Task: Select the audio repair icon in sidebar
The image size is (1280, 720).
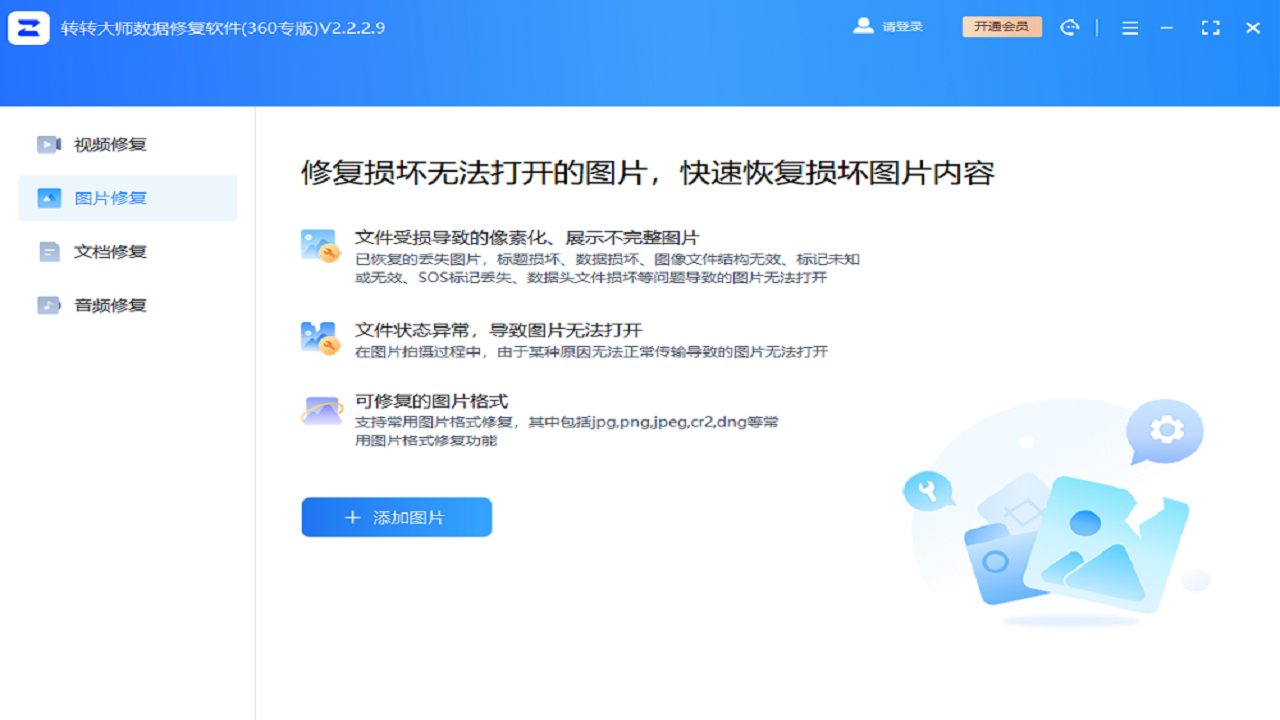Action: (x=48, y=304)
